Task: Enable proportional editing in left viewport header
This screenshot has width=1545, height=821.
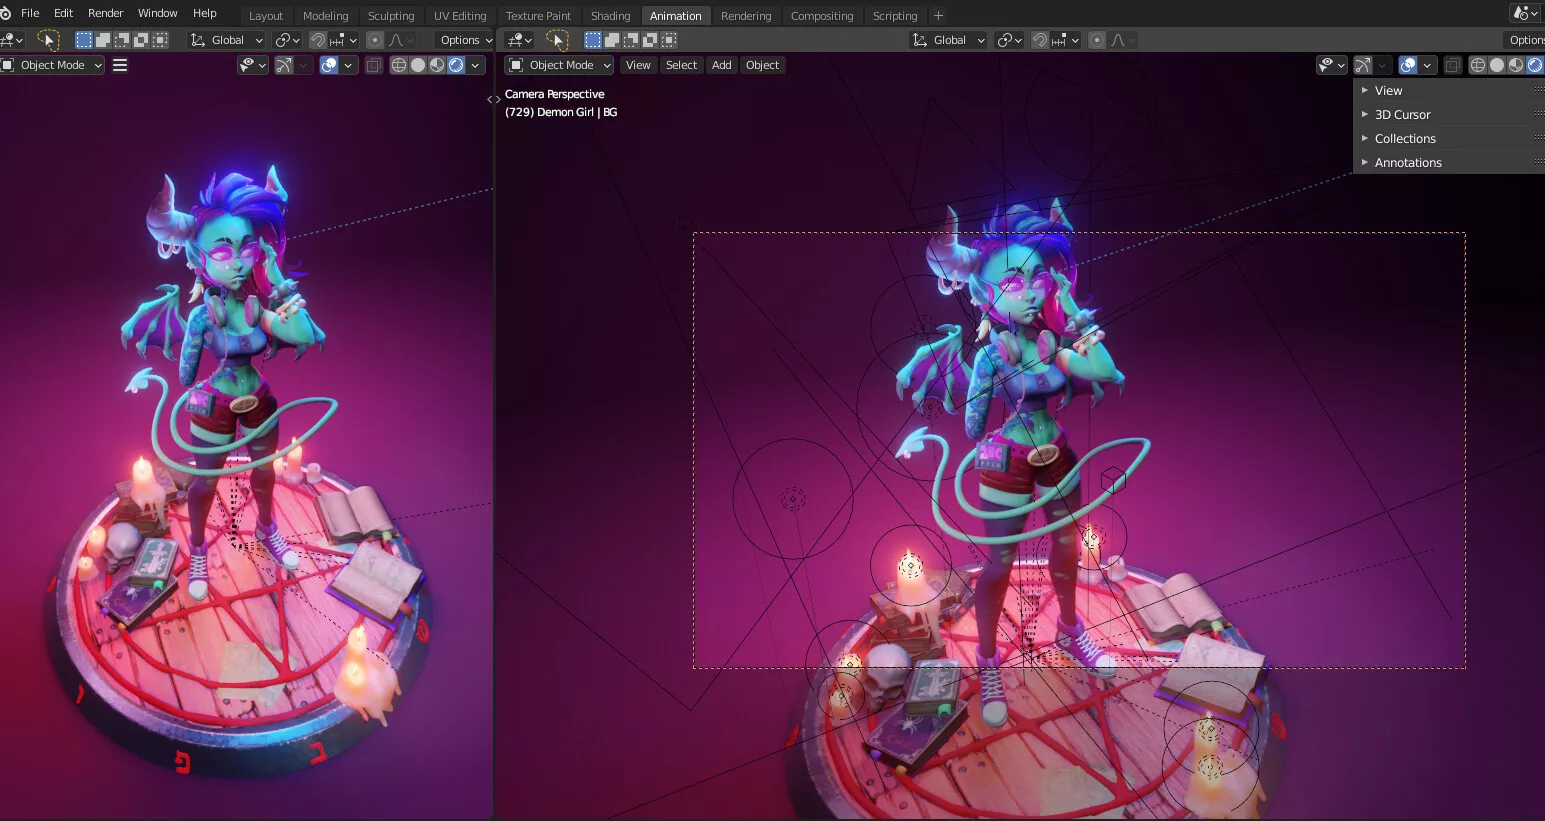Action: (375, 40)
